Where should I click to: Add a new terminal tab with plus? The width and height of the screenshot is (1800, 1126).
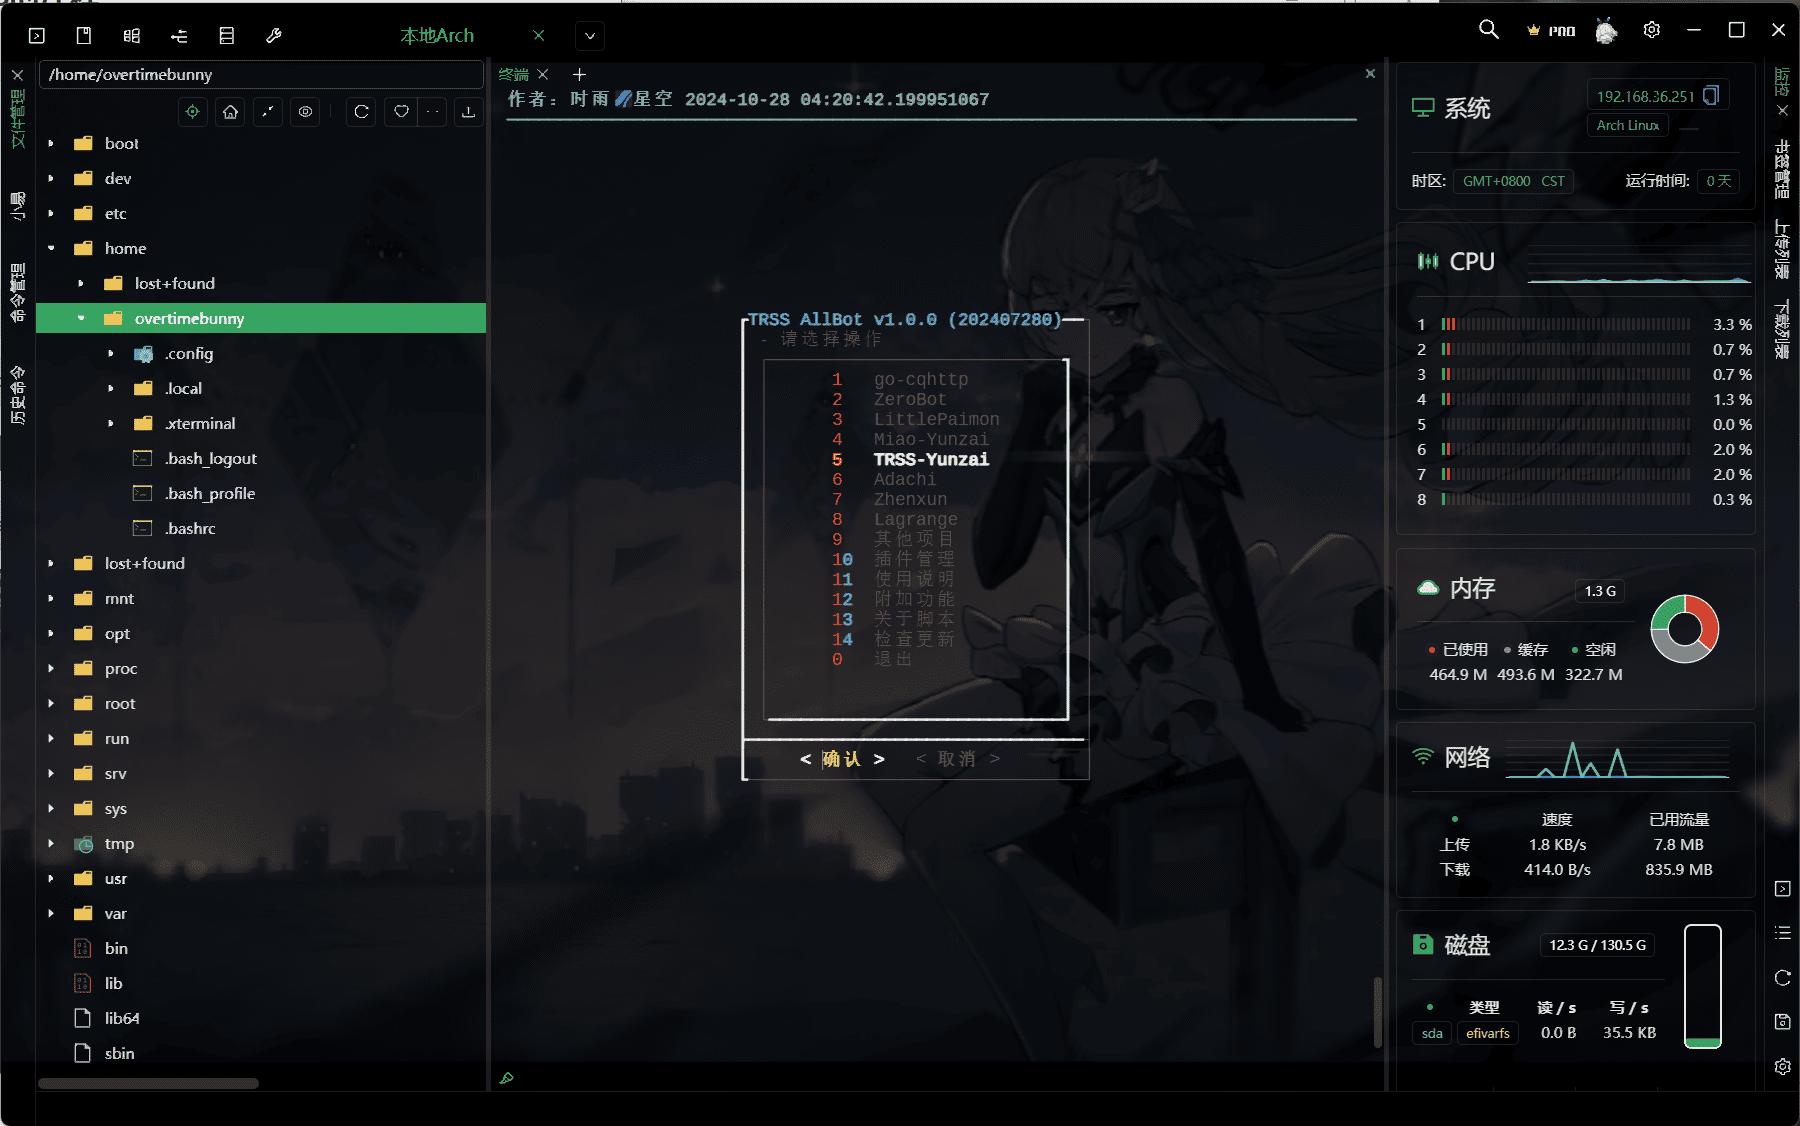[x=579, y=75]
